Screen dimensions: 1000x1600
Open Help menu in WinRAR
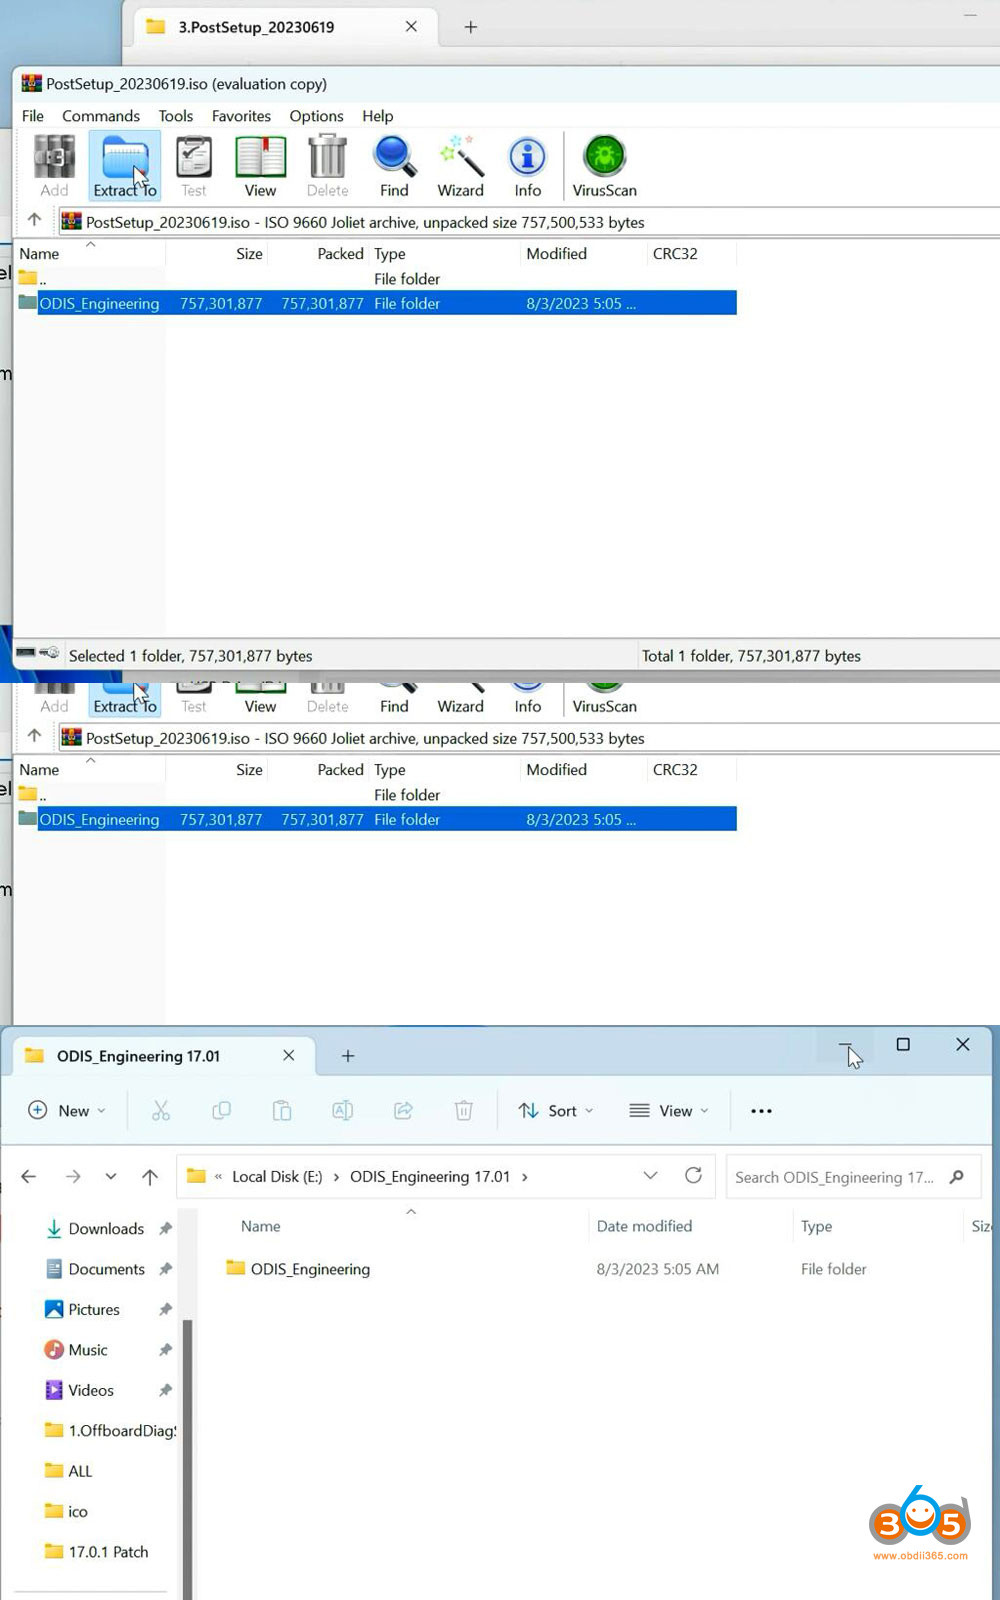(378, 116)
